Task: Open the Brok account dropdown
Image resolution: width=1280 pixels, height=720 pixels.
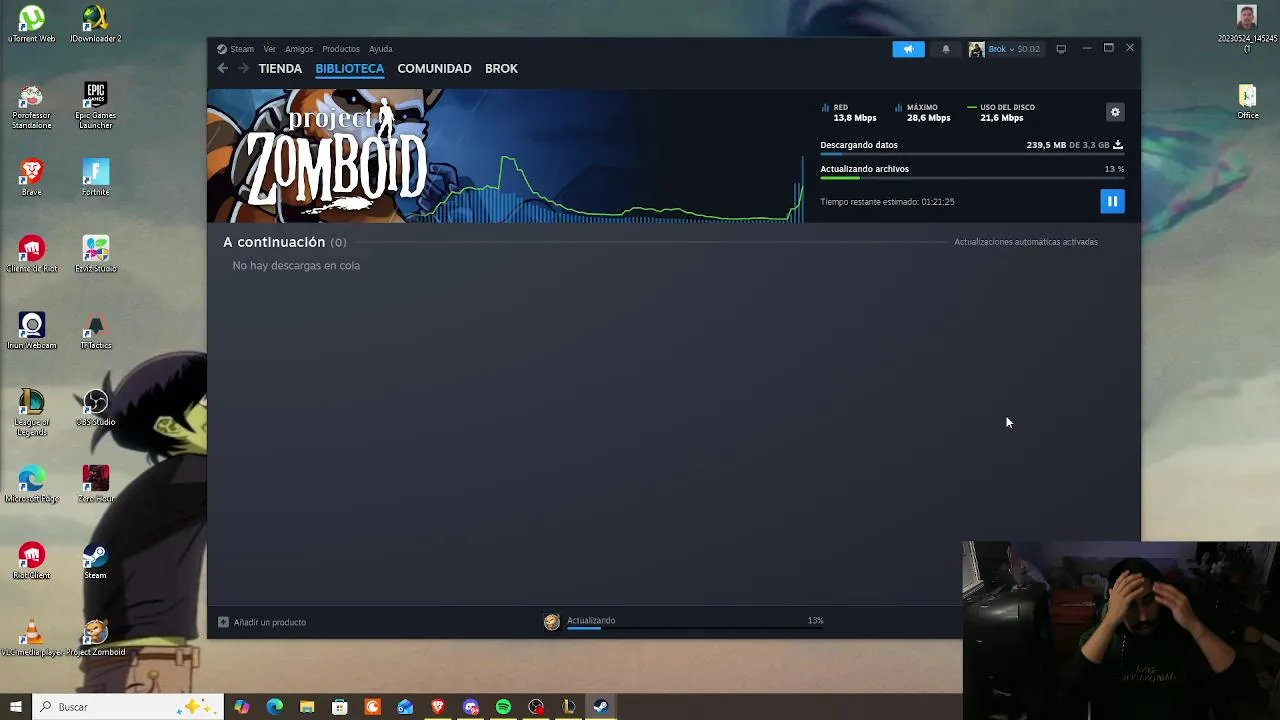Action: (1004, 49)
